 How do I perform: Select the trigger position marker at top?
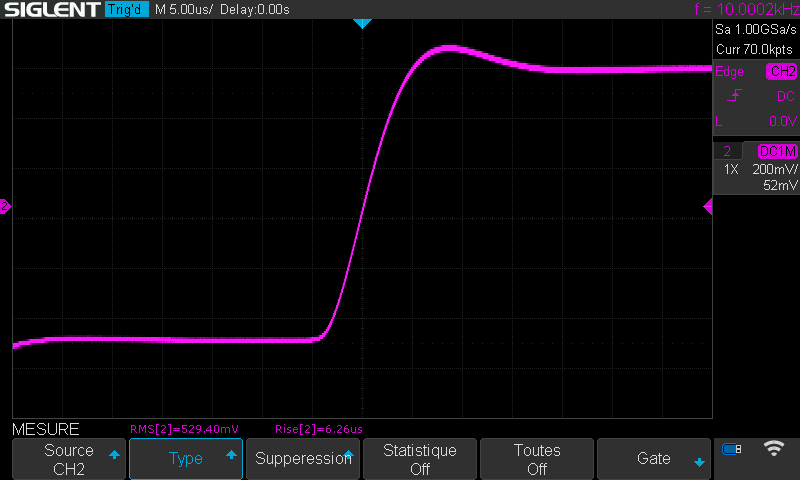362,23
